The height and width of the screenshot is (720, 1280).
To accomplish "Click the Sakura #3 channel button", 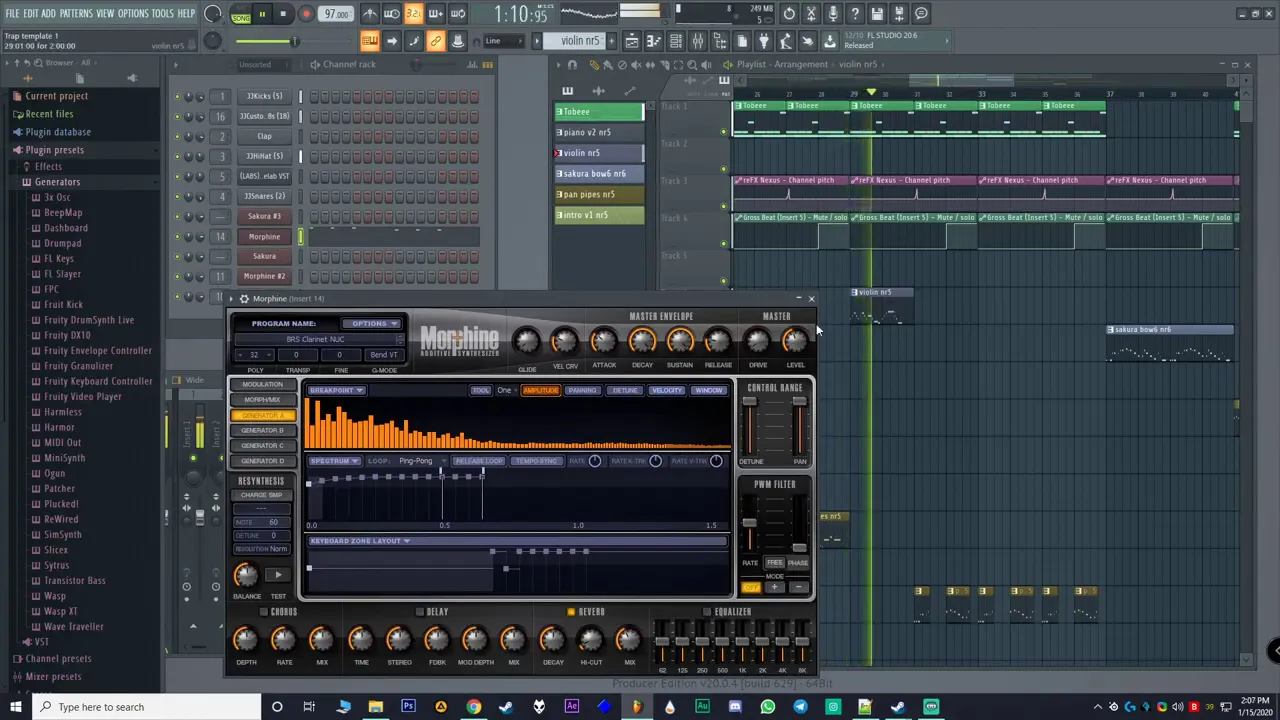I will [264, 216].
